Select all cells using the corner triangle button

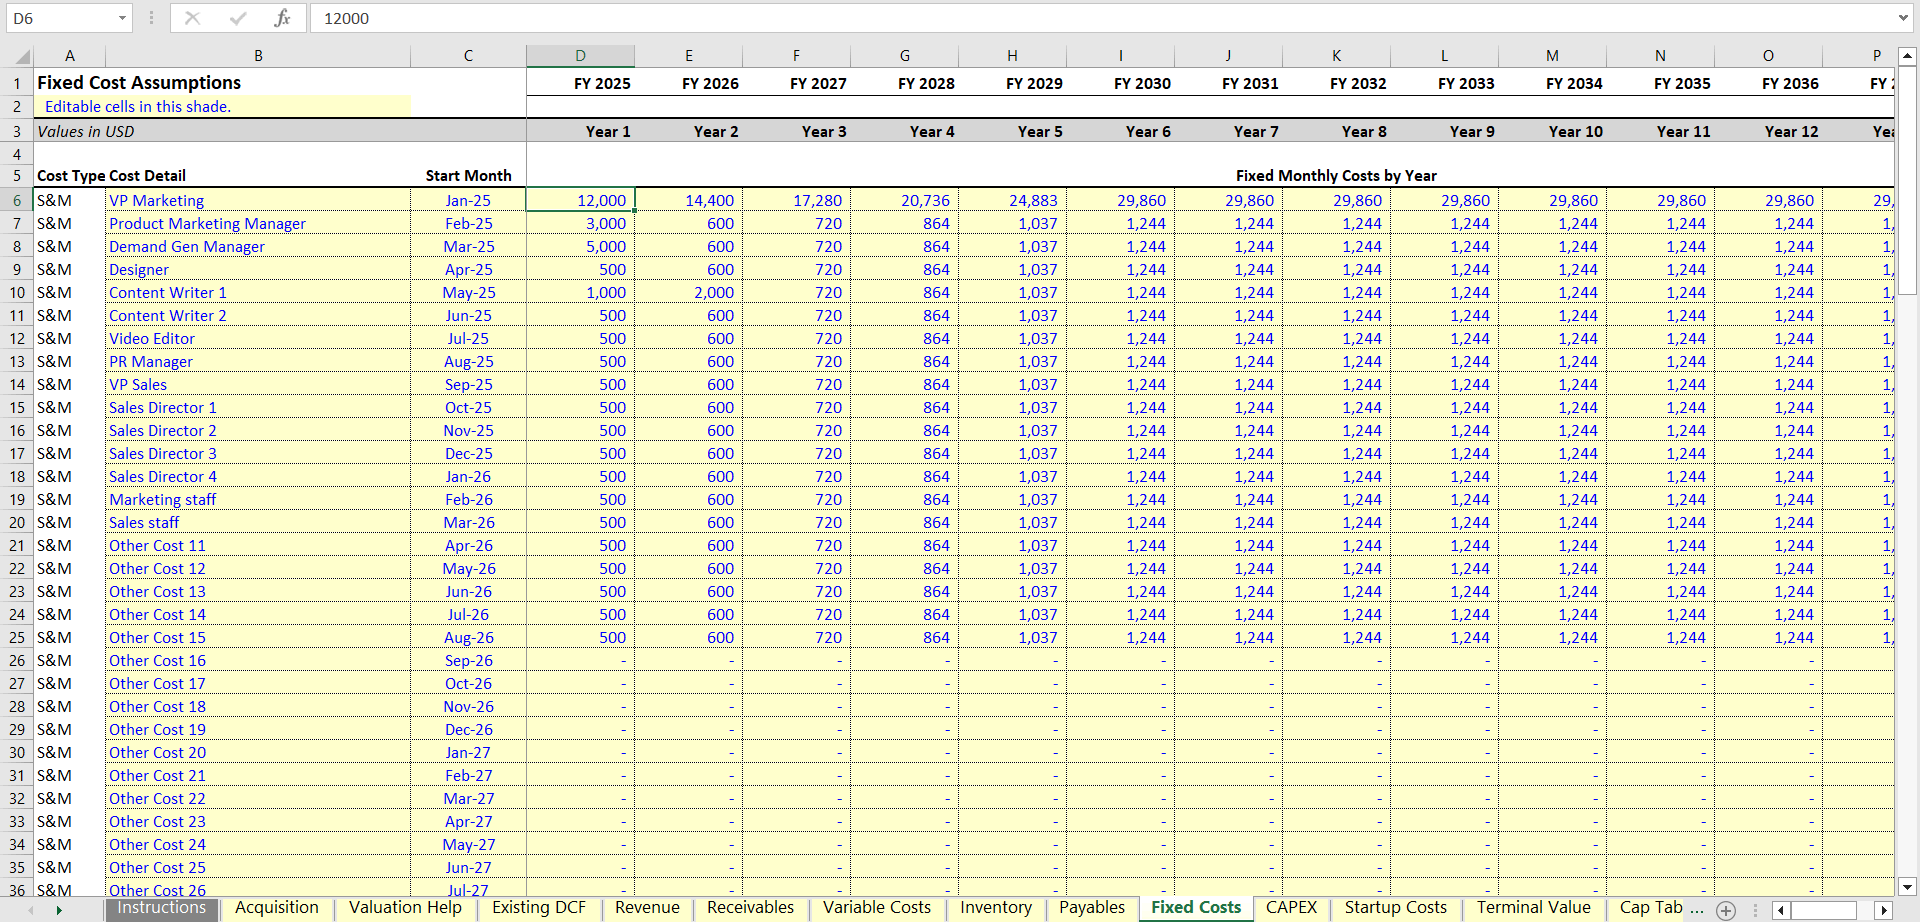click(22, 56)
